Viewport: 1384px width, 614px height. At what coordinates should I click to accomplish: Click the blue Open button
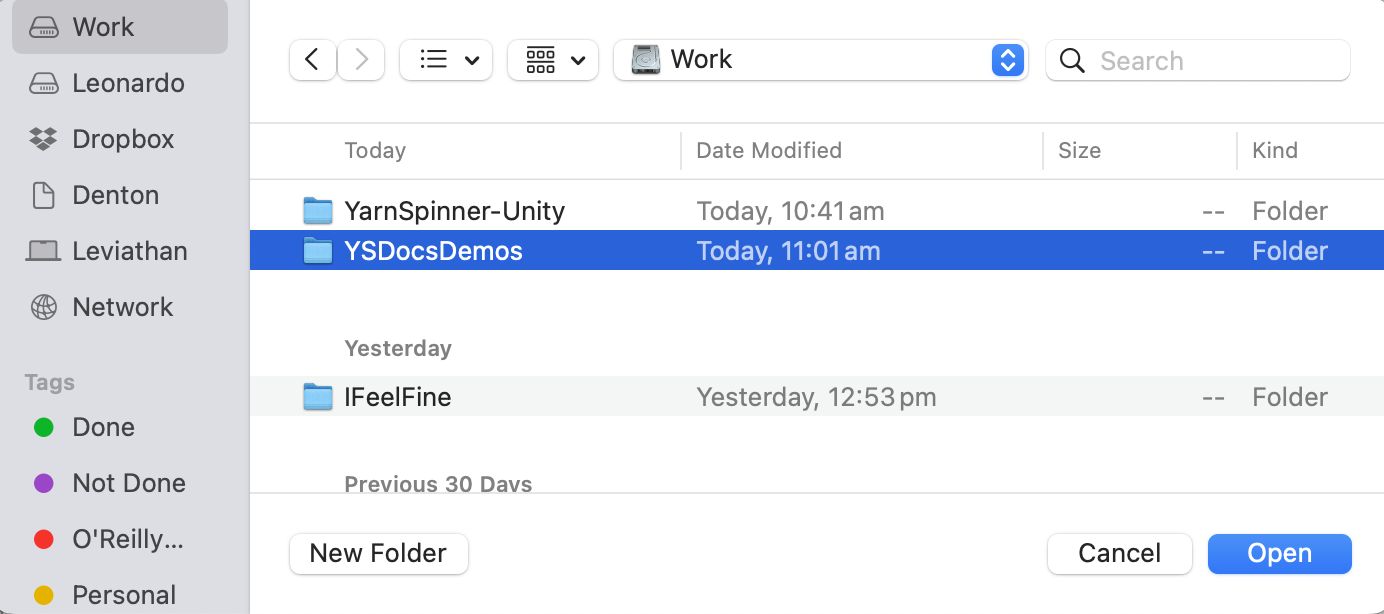(1279, 554)
